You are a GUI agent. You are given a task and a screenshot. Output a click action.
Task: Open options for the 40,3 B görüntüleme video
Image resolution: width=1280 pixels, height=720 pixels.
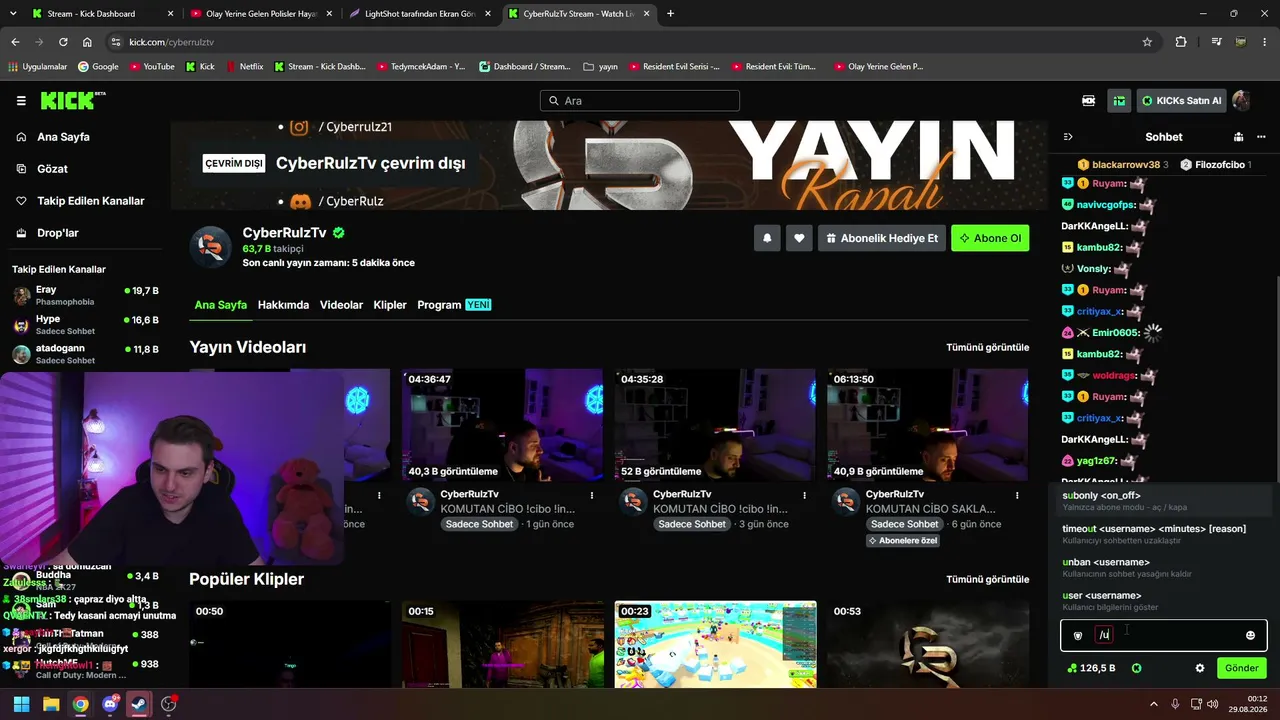point(592,495)
